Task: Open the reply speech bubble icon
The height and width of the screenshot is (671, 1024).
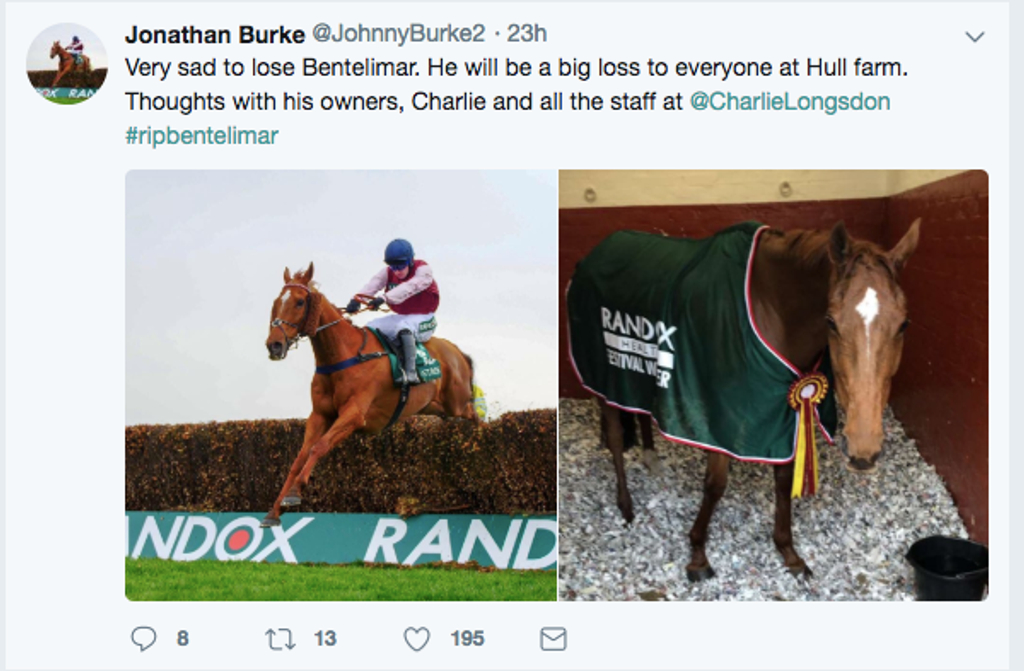Action: click(x=143, y=639)
